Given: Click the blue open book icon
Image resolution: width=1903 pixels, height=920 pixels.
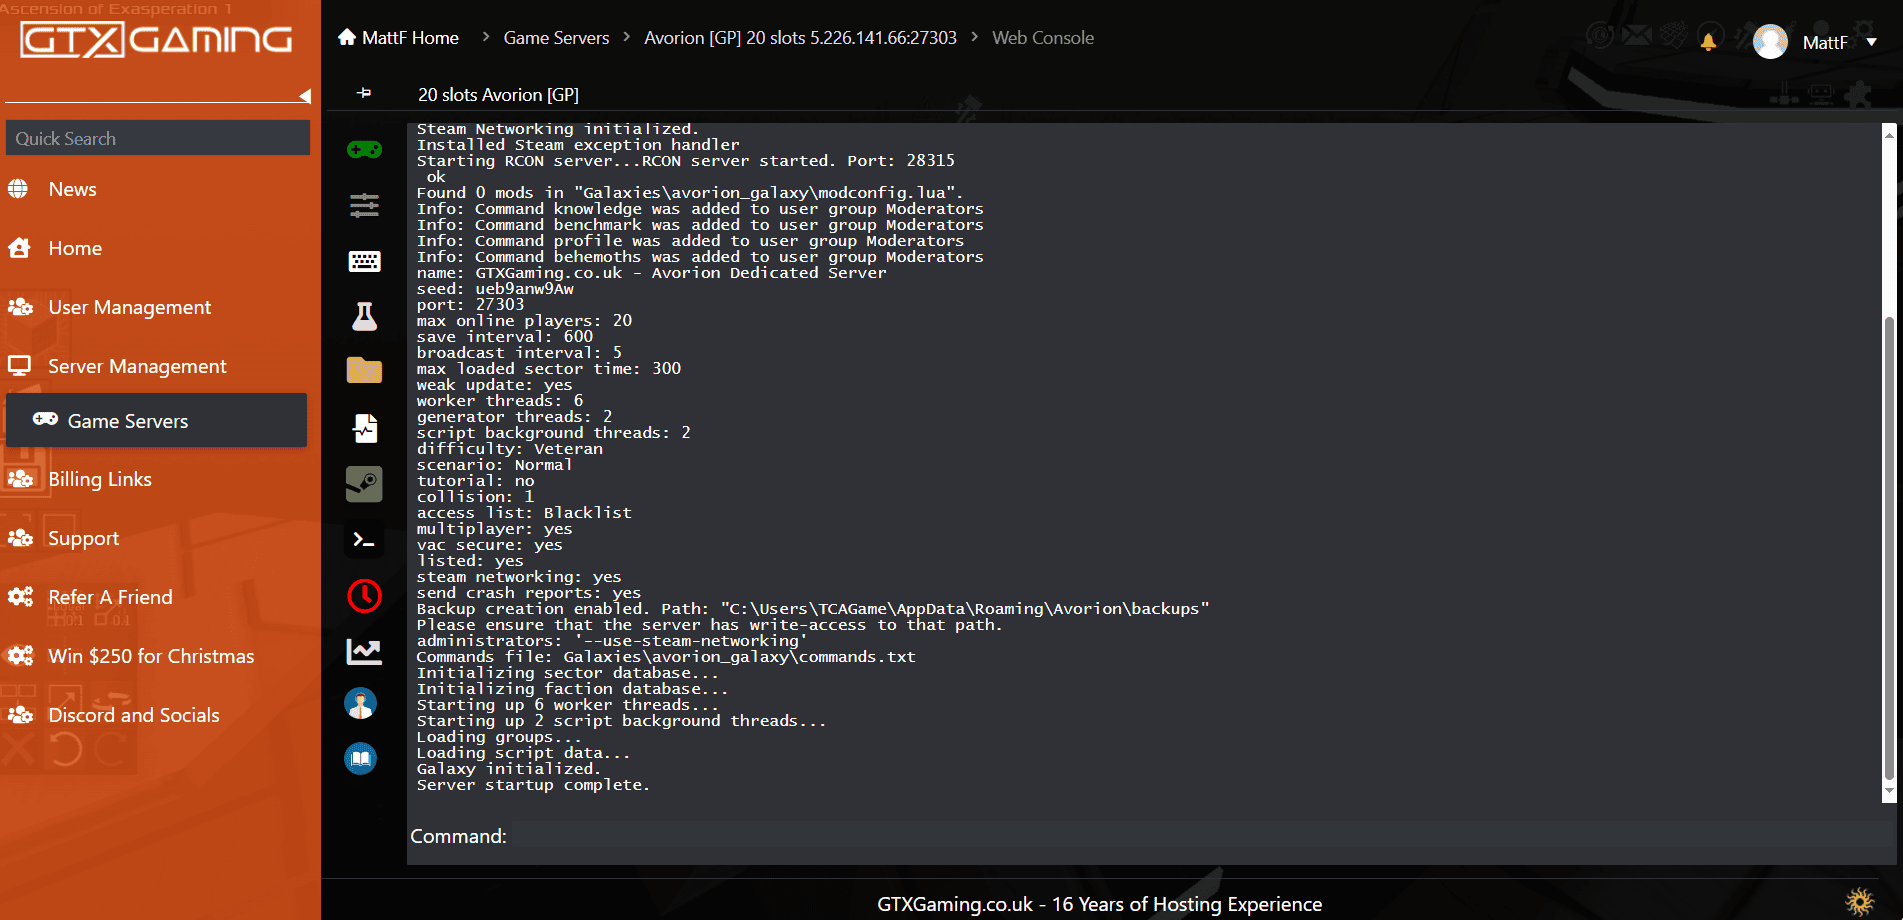Looking at the screenshot, I should [x=361, y=759].
